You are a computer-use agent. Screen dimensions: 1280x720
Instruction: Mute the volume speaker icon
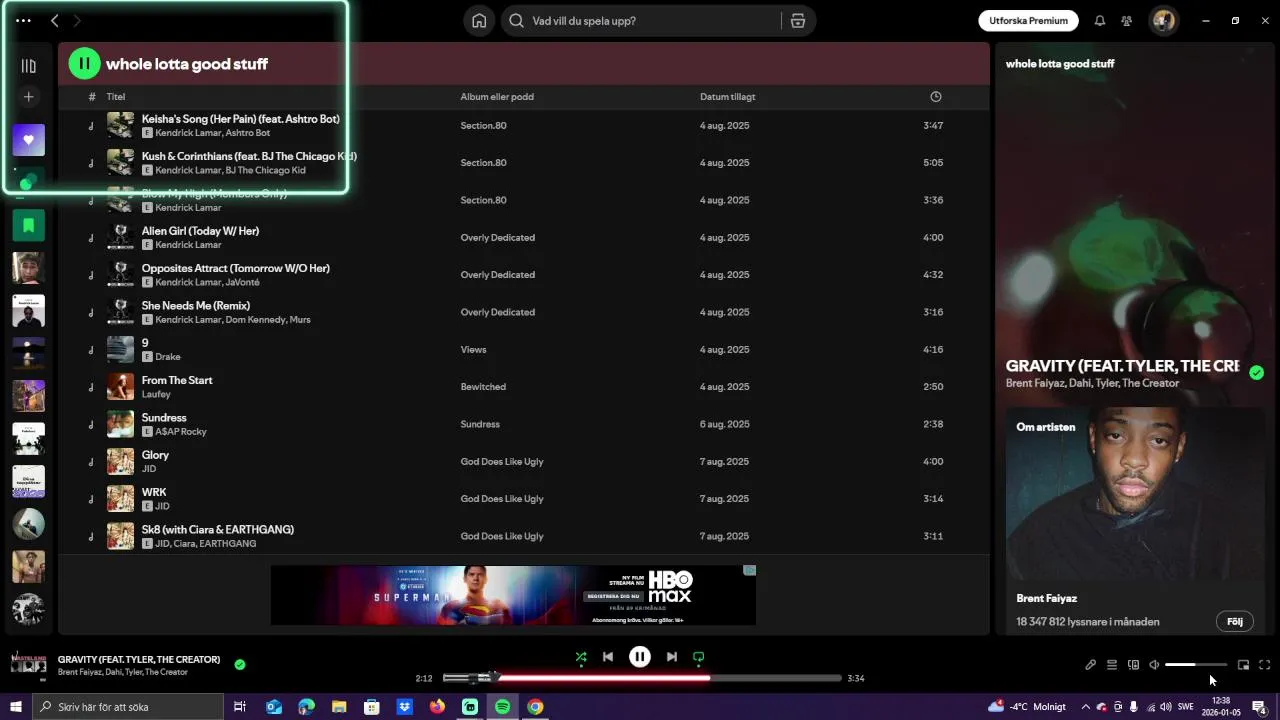1154,665
